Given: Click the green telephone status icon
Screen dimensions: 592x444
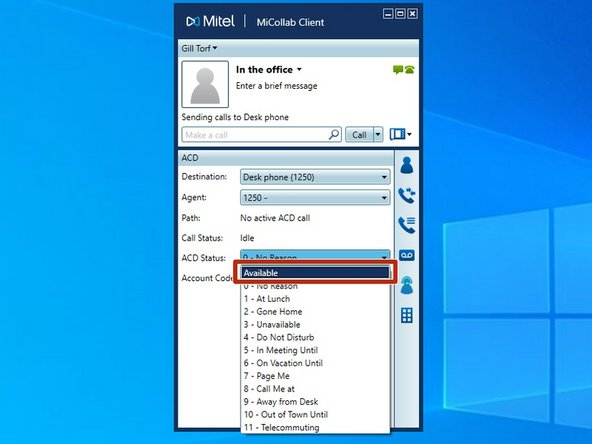Looking at the screenshot, I should tap(410, 70).
